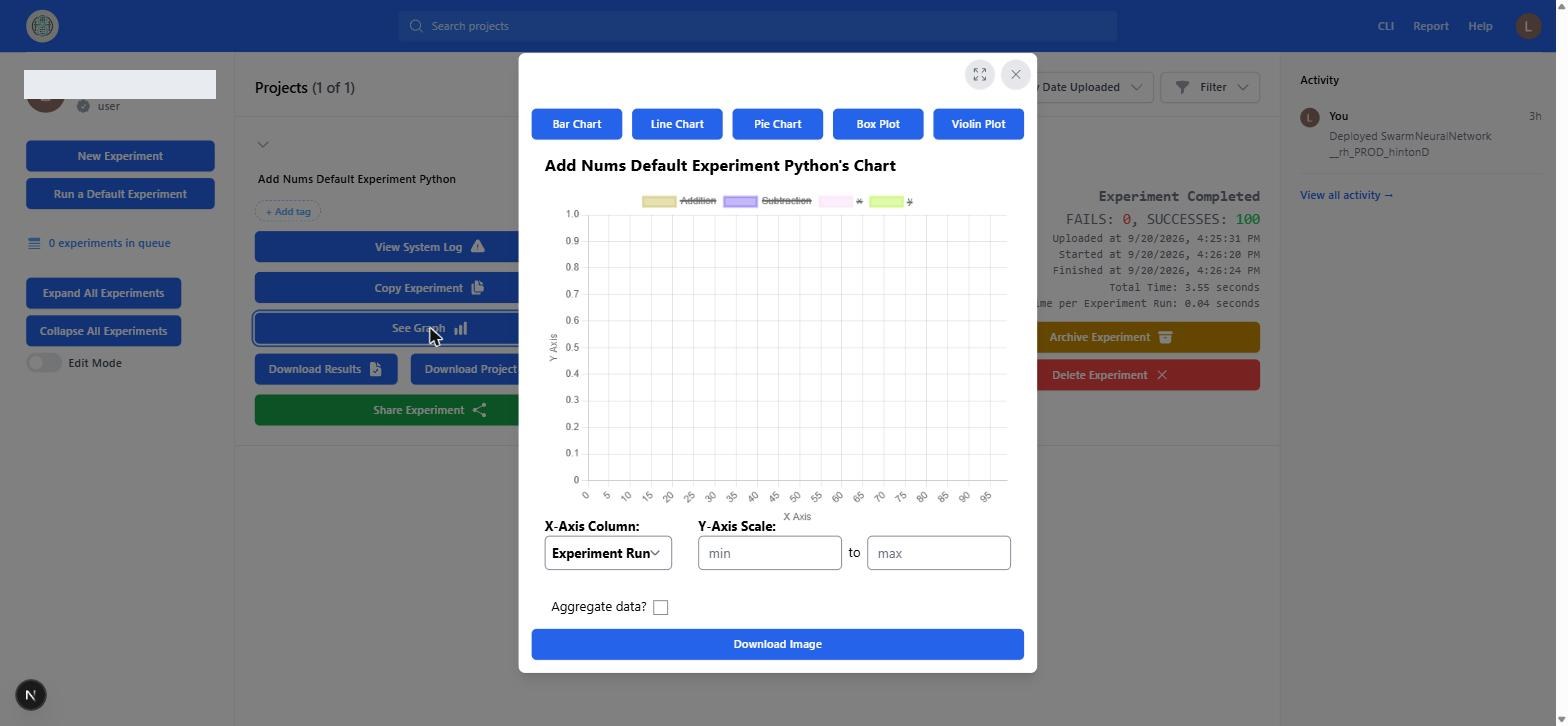Click the Archive Experiment box icon
The height and width of the screenshot is (726, 1568).
(x=1165, y=337)
